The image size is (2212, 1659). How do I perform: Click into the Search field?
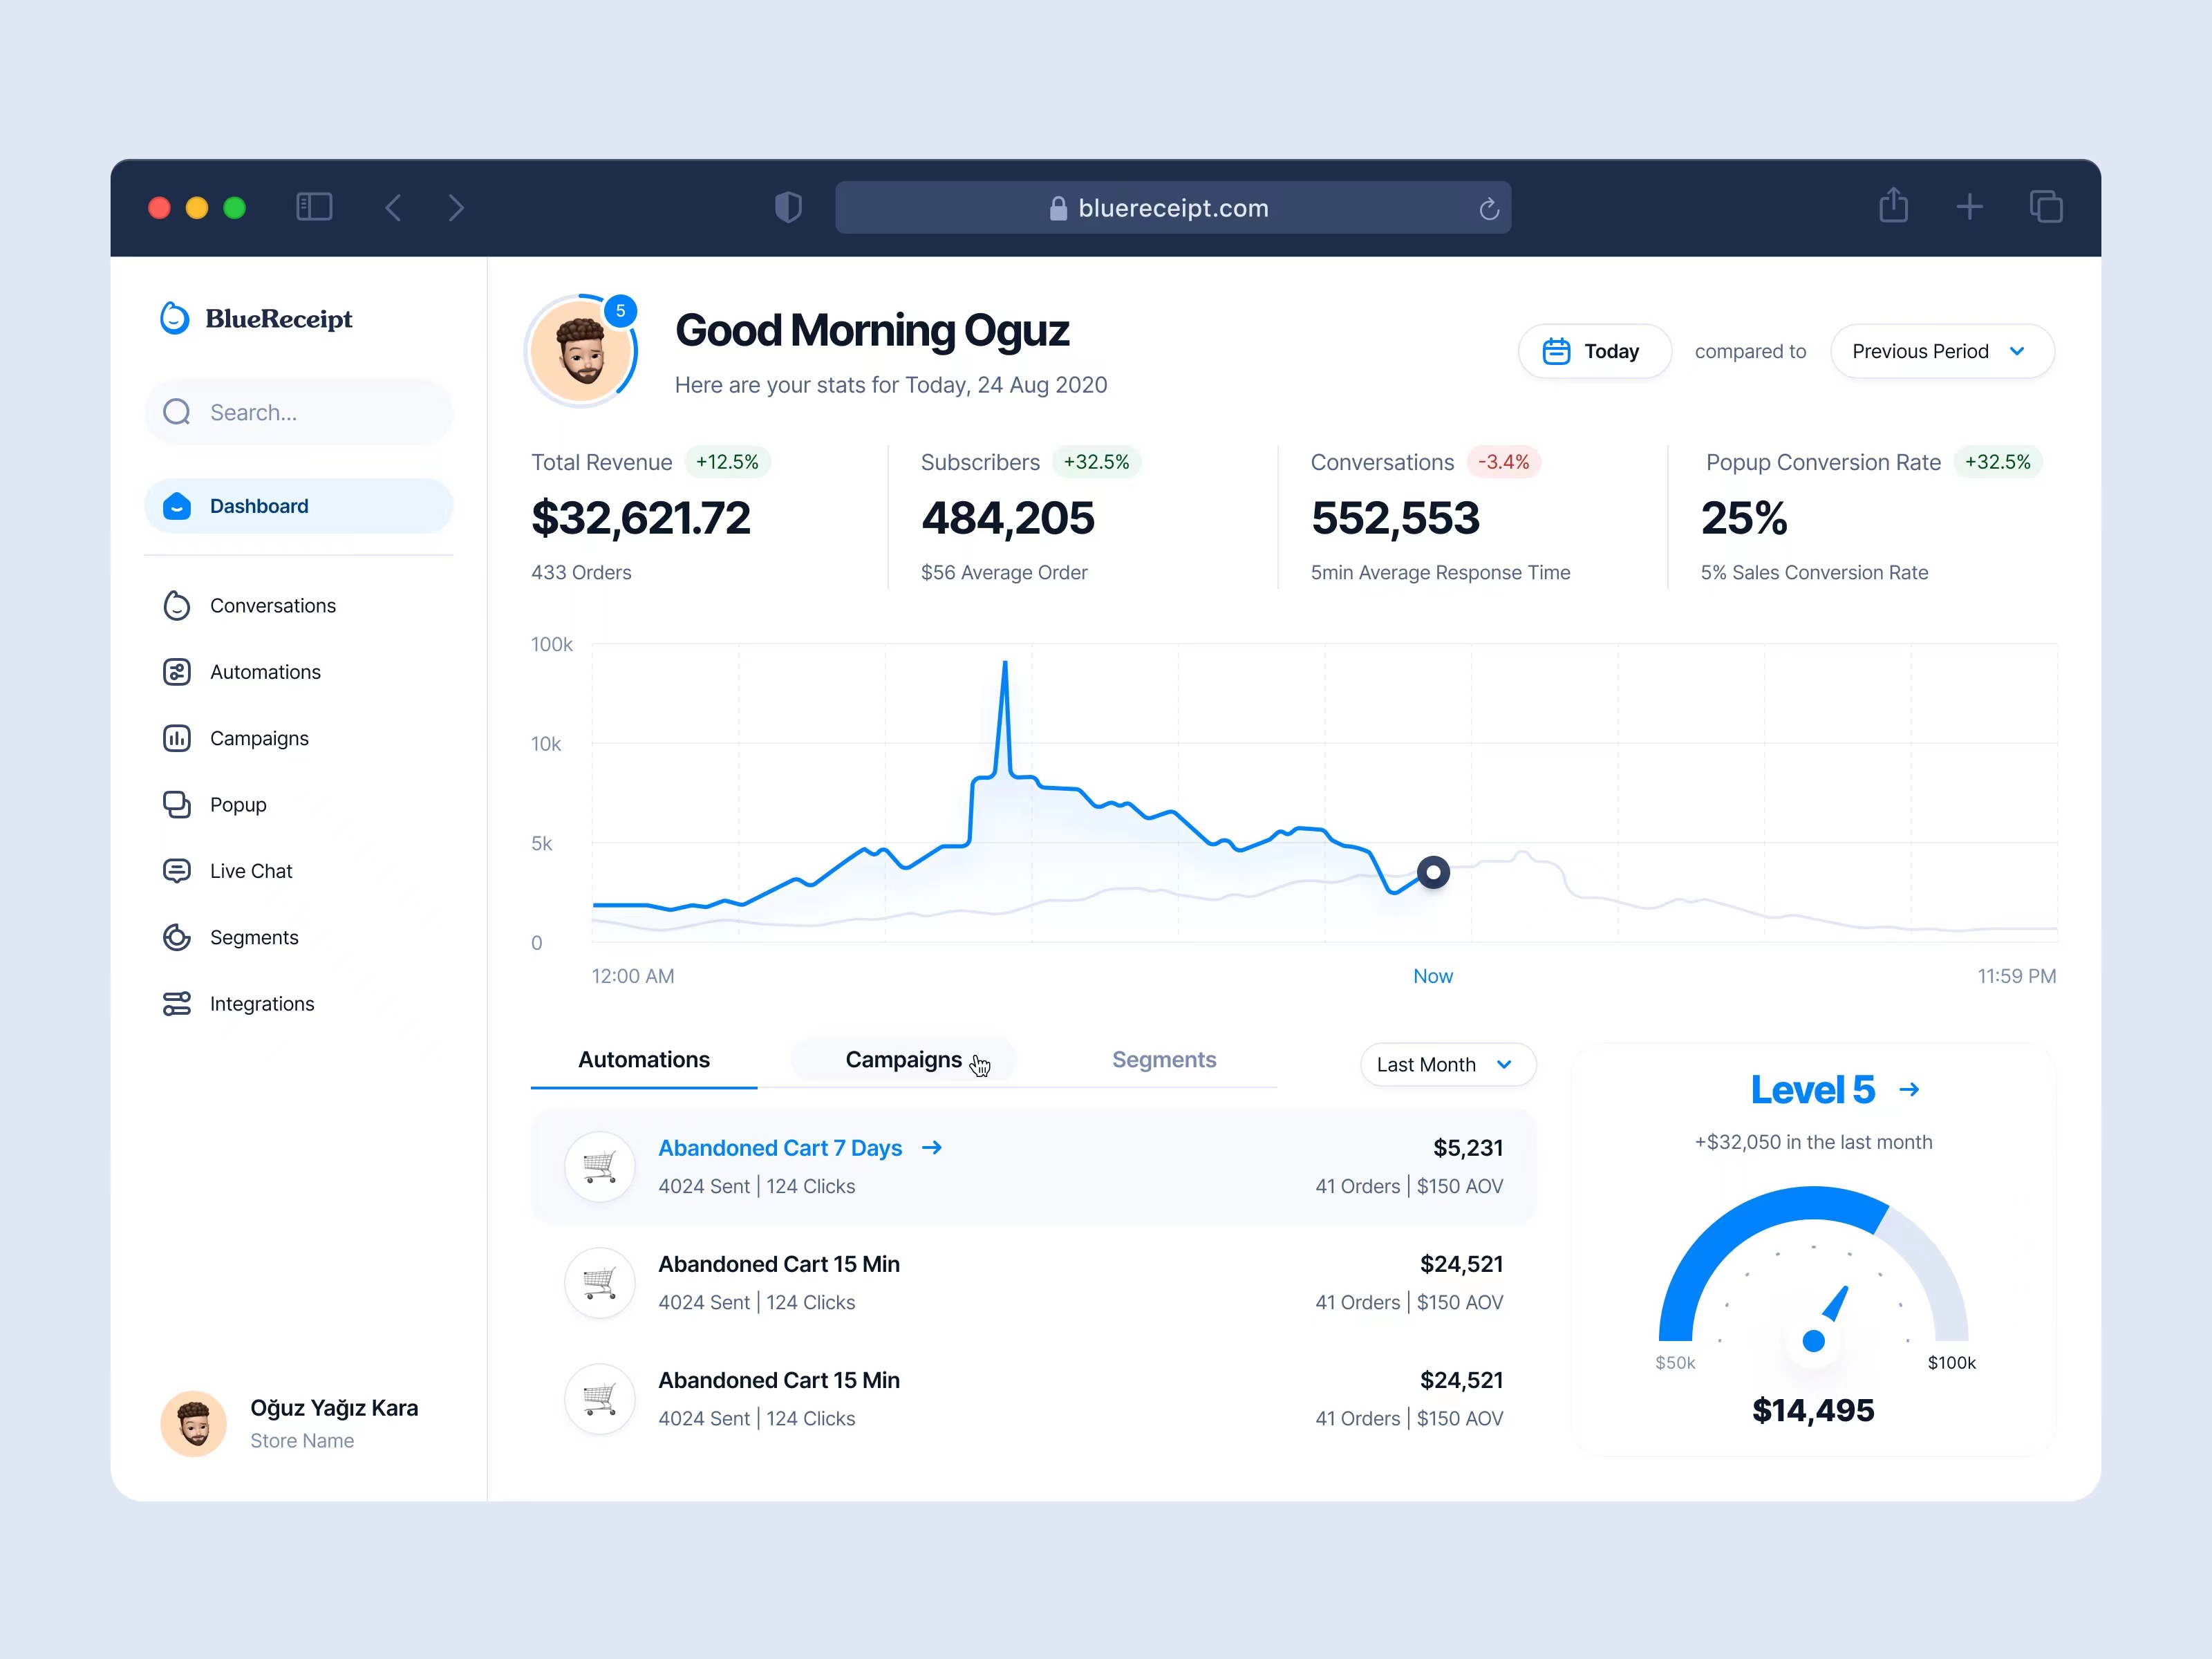tap(300, 413)
